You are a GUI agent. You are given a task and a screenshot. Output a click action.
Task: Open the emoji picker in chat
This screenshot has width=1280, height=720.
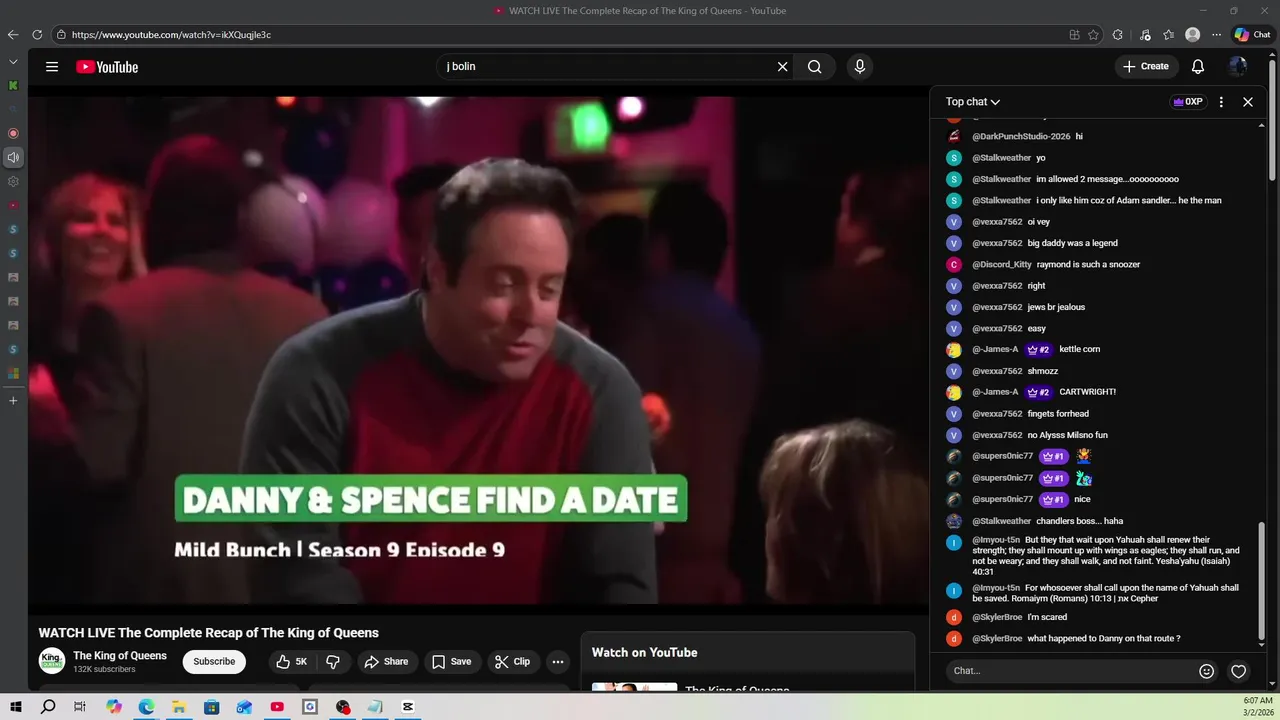point(1207,671)
